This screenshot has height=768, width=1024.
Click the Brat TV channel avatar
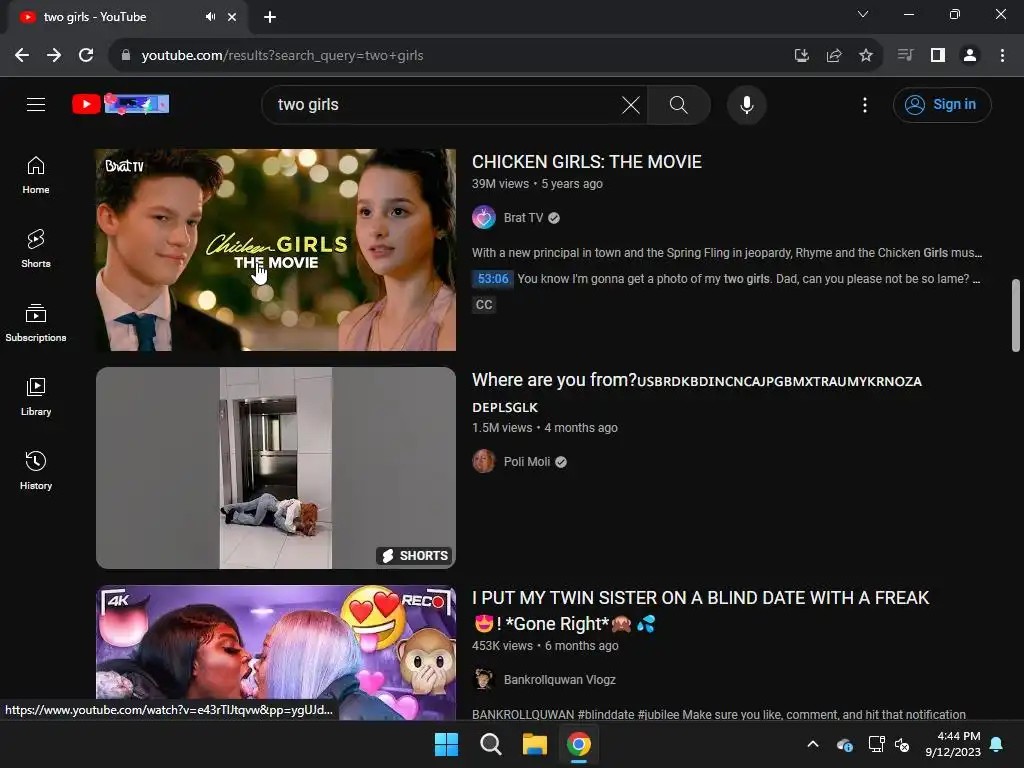pos(484,217)
